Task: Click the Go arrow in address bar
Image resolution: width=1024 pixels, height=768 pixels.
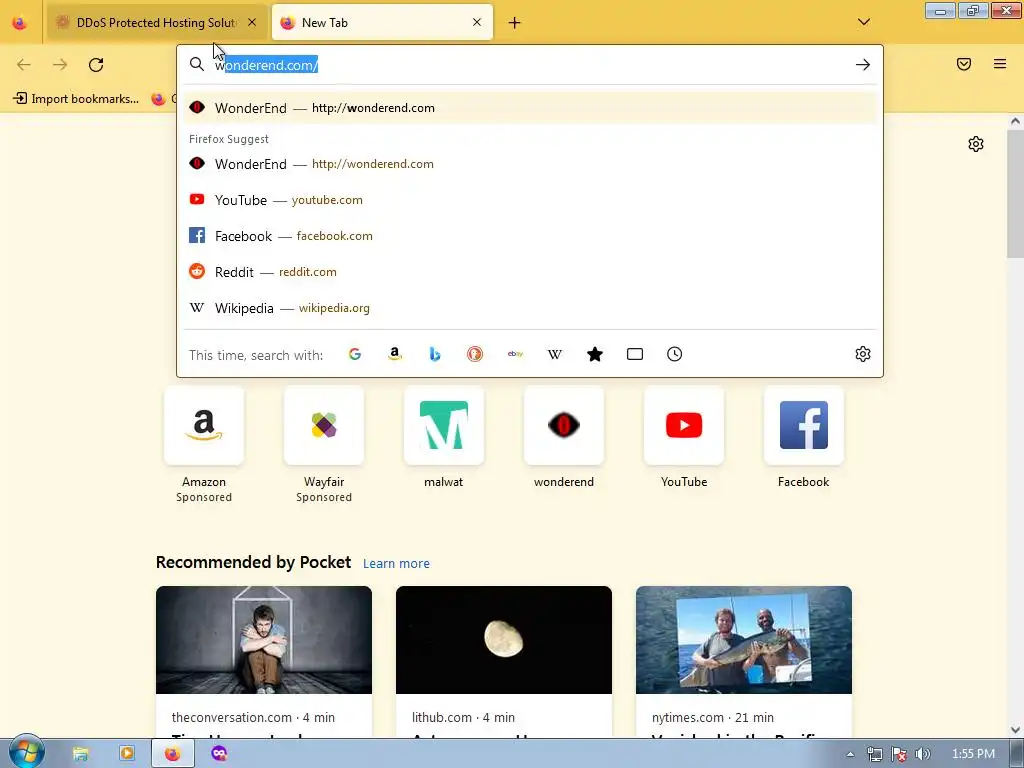Action: [x=863, y=65]
